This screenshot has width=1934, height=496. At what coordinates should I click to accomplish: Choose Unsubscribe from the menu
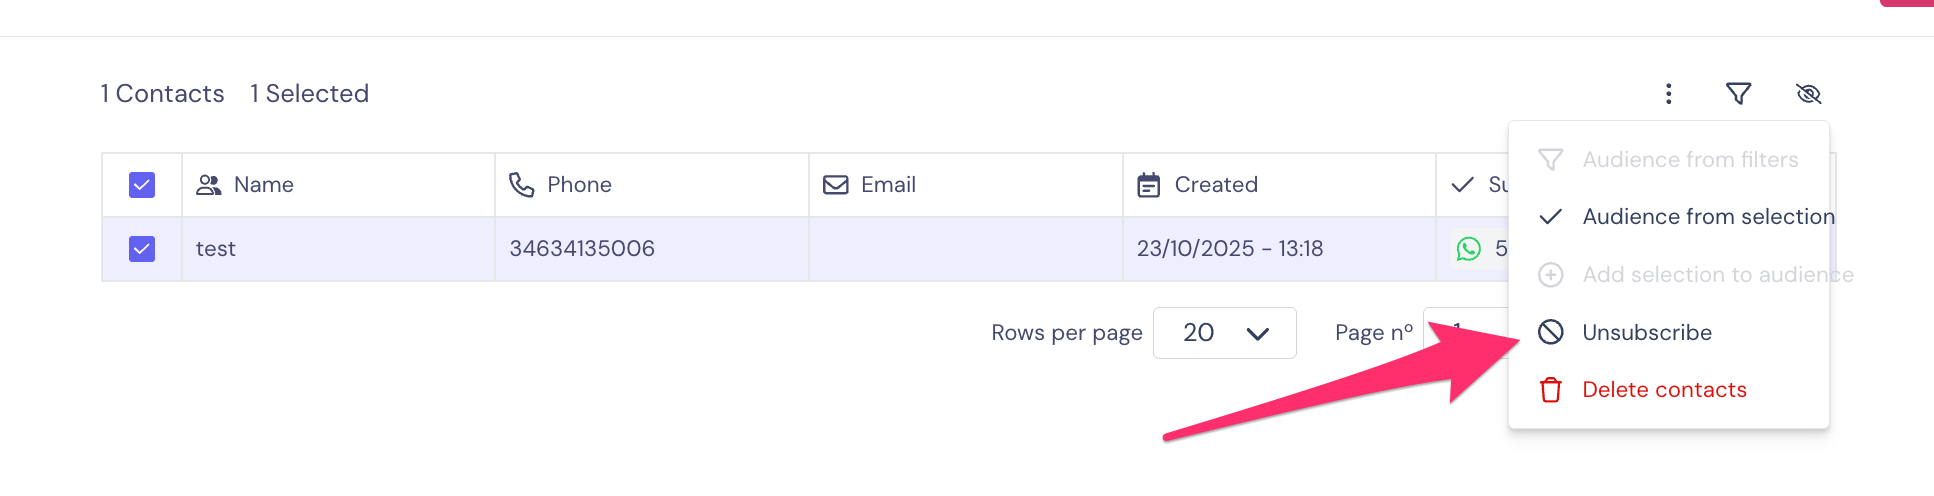point(1646,332)
